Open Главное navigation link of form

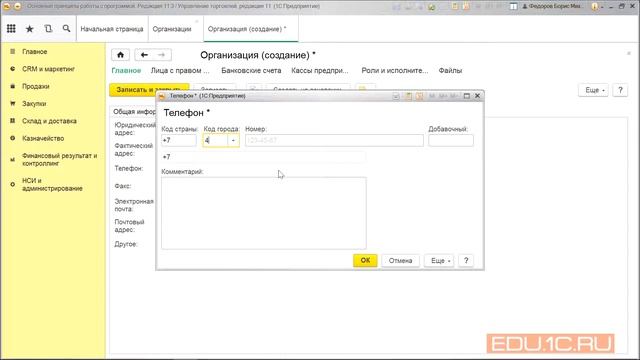pyautogui.click(x=126, y=71)
